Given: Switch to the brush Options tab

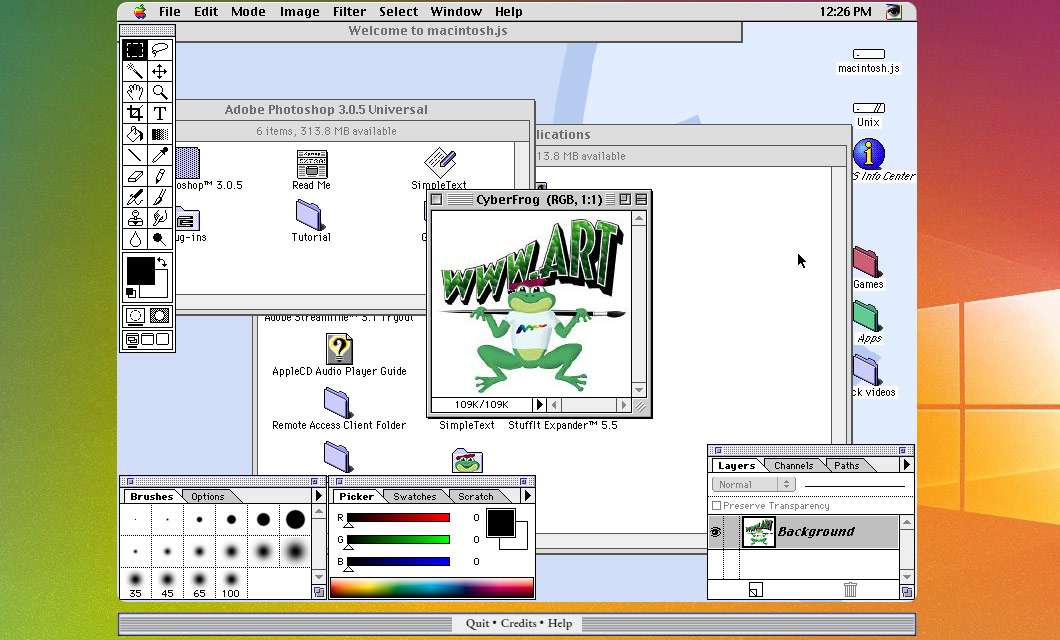Looking at the screenshot, I should [x=207, y=496].
